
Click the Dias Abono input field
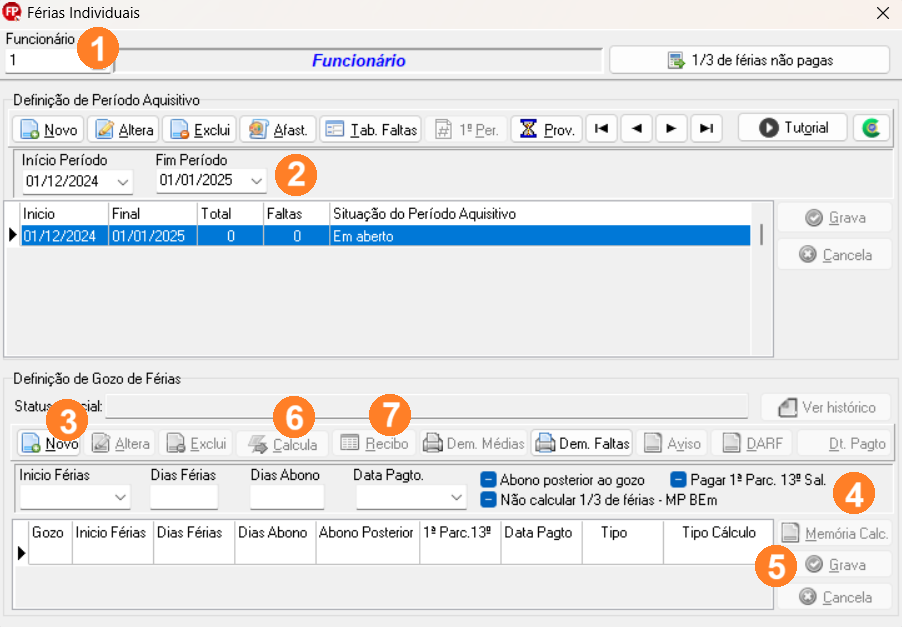pos(286,497)
